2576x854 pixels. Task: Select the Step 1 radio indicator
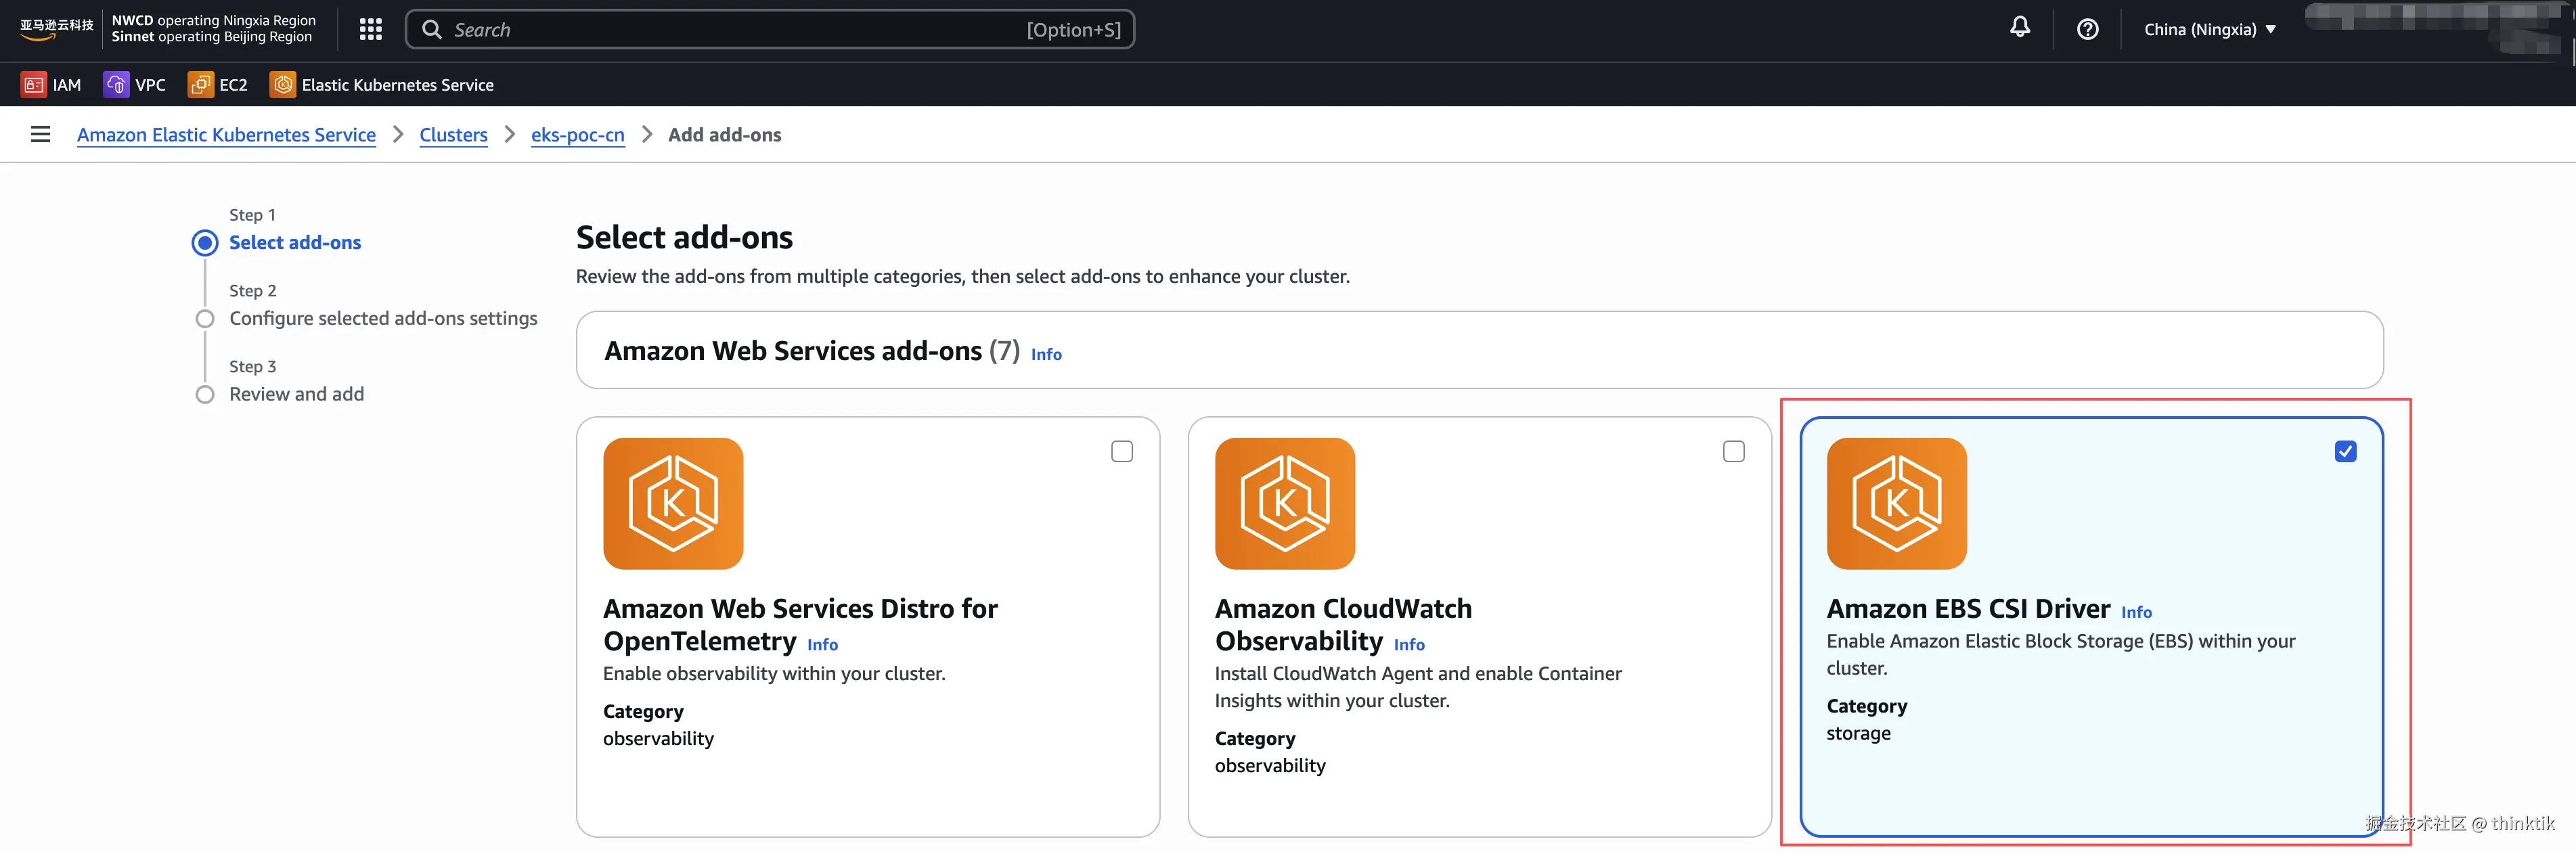[x=205, y=243]
